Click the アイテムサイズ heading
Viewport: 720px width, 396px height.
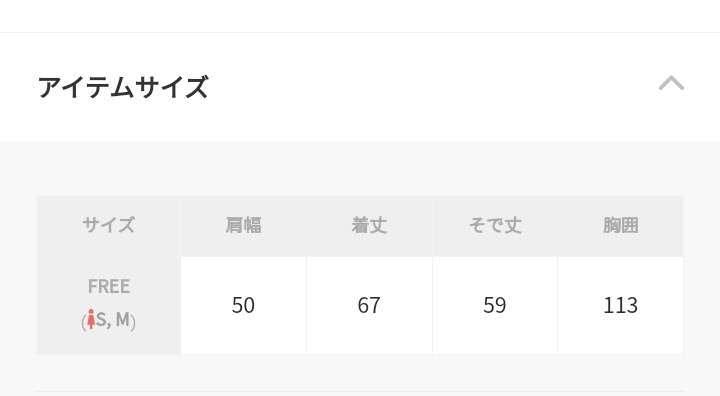(123, 87)
